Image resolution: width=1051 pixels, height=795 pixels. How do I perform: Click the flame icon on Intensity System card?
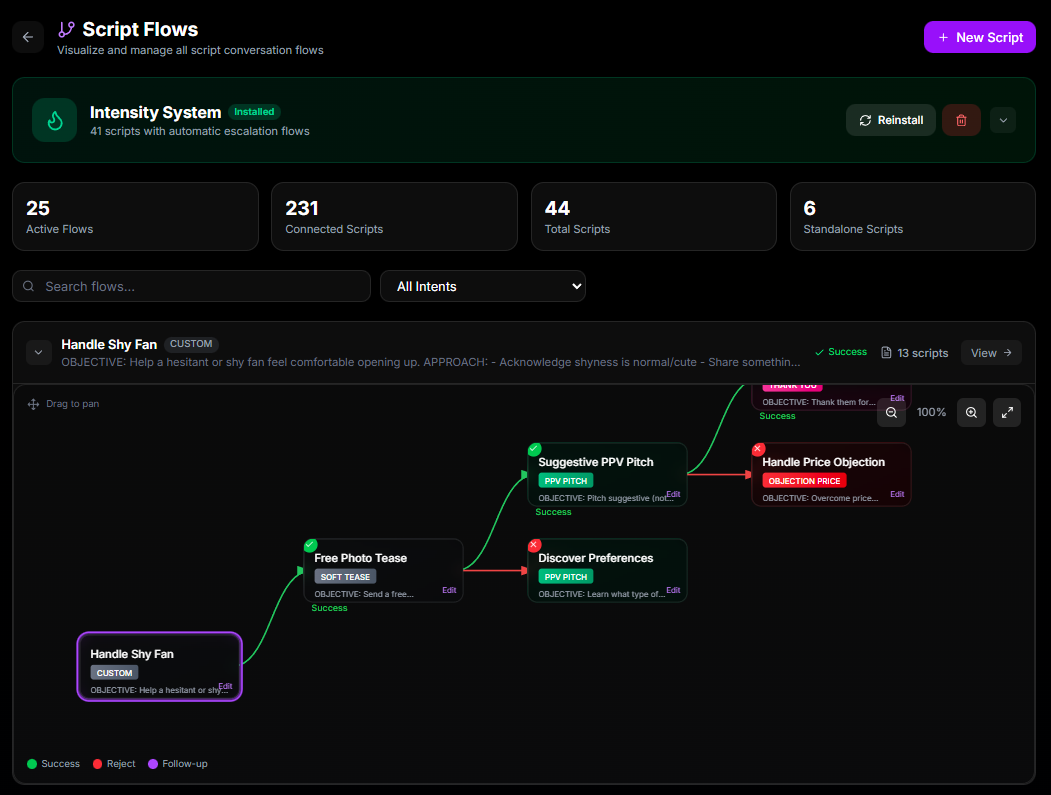coord(54,120)
